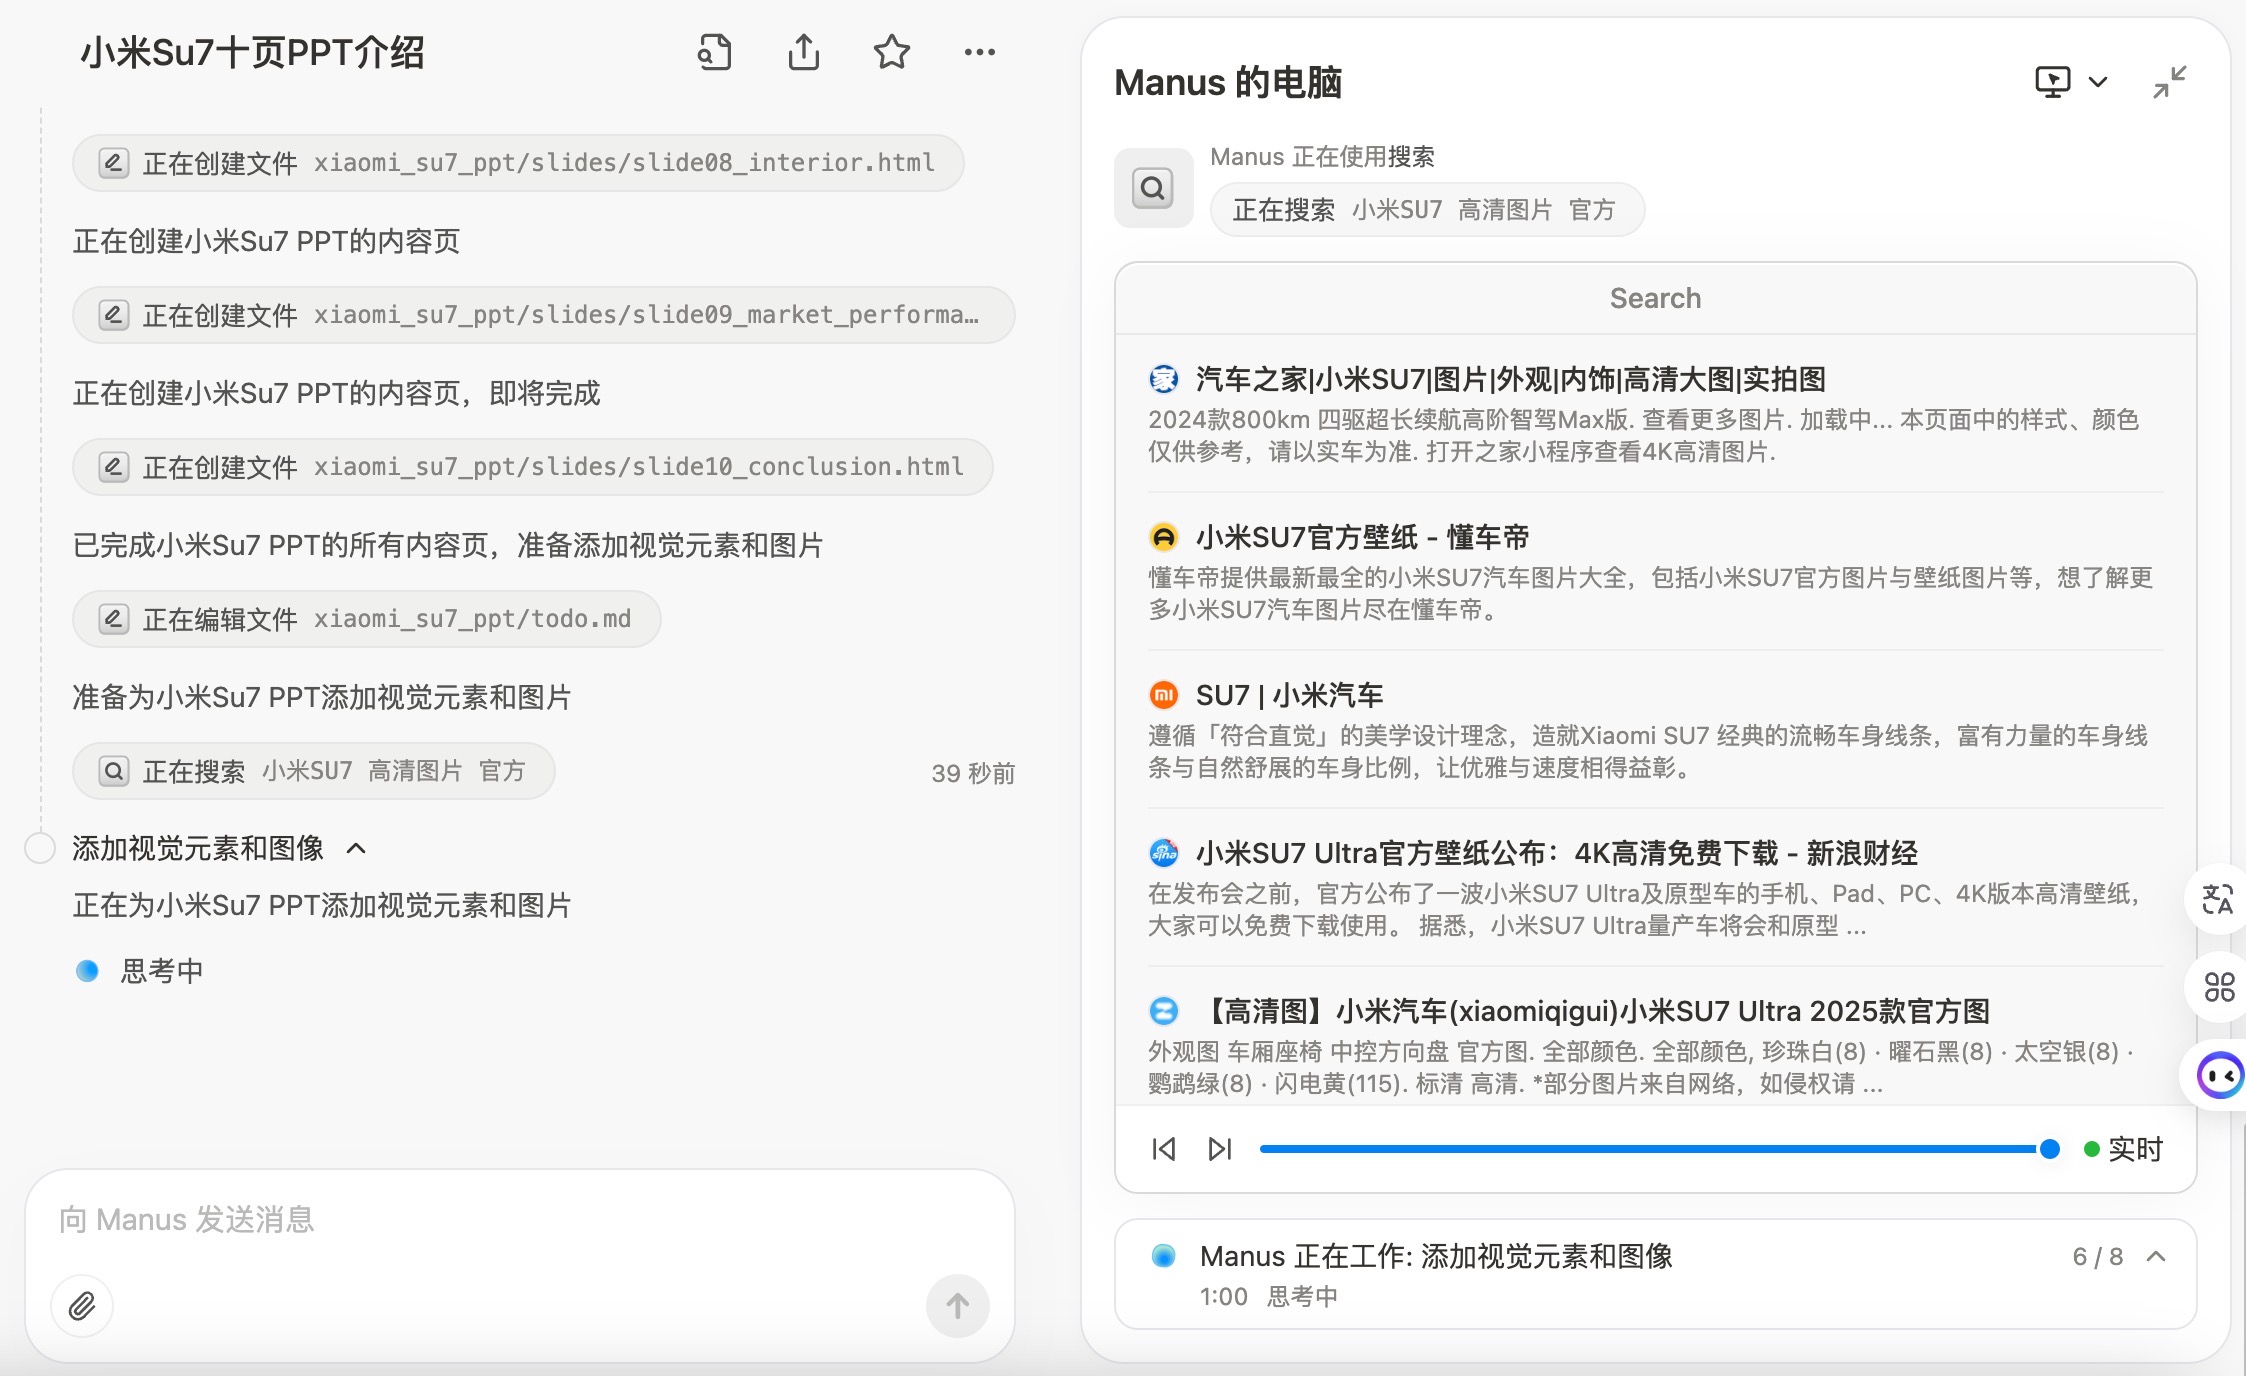
Task: Click the share icon in header
Action: (x=803, y=52)
